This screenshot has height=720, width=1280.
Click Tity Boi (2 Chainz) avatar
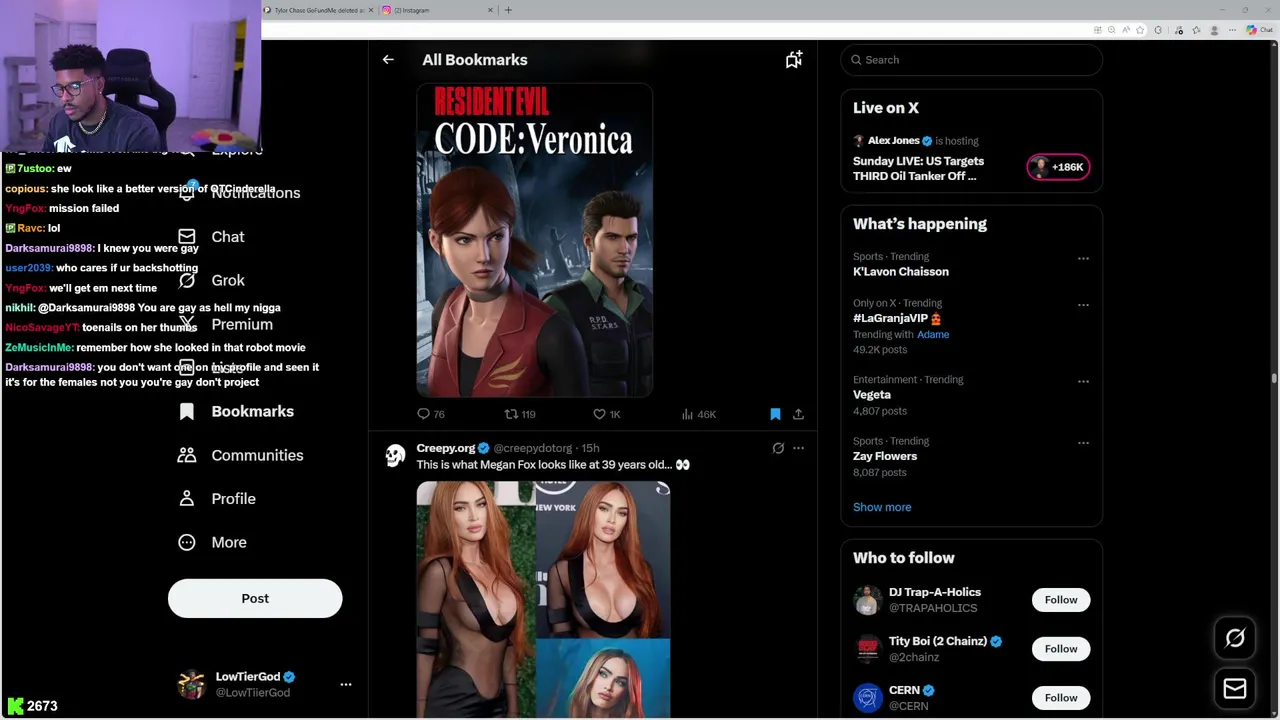tap(867, 649)
